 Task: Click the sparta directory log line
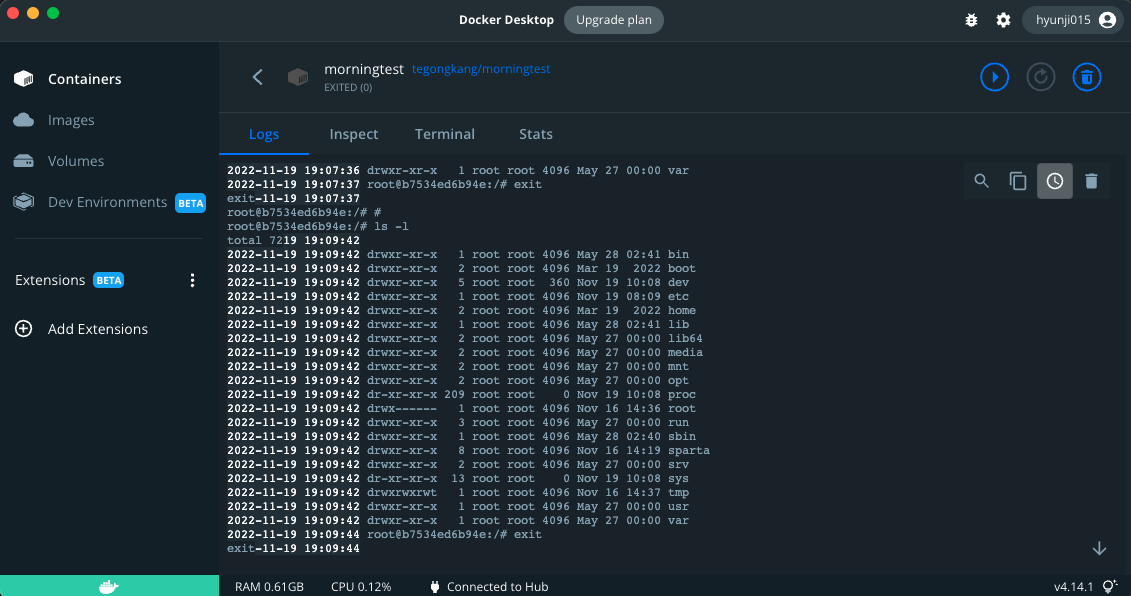[x=468, y=450]
